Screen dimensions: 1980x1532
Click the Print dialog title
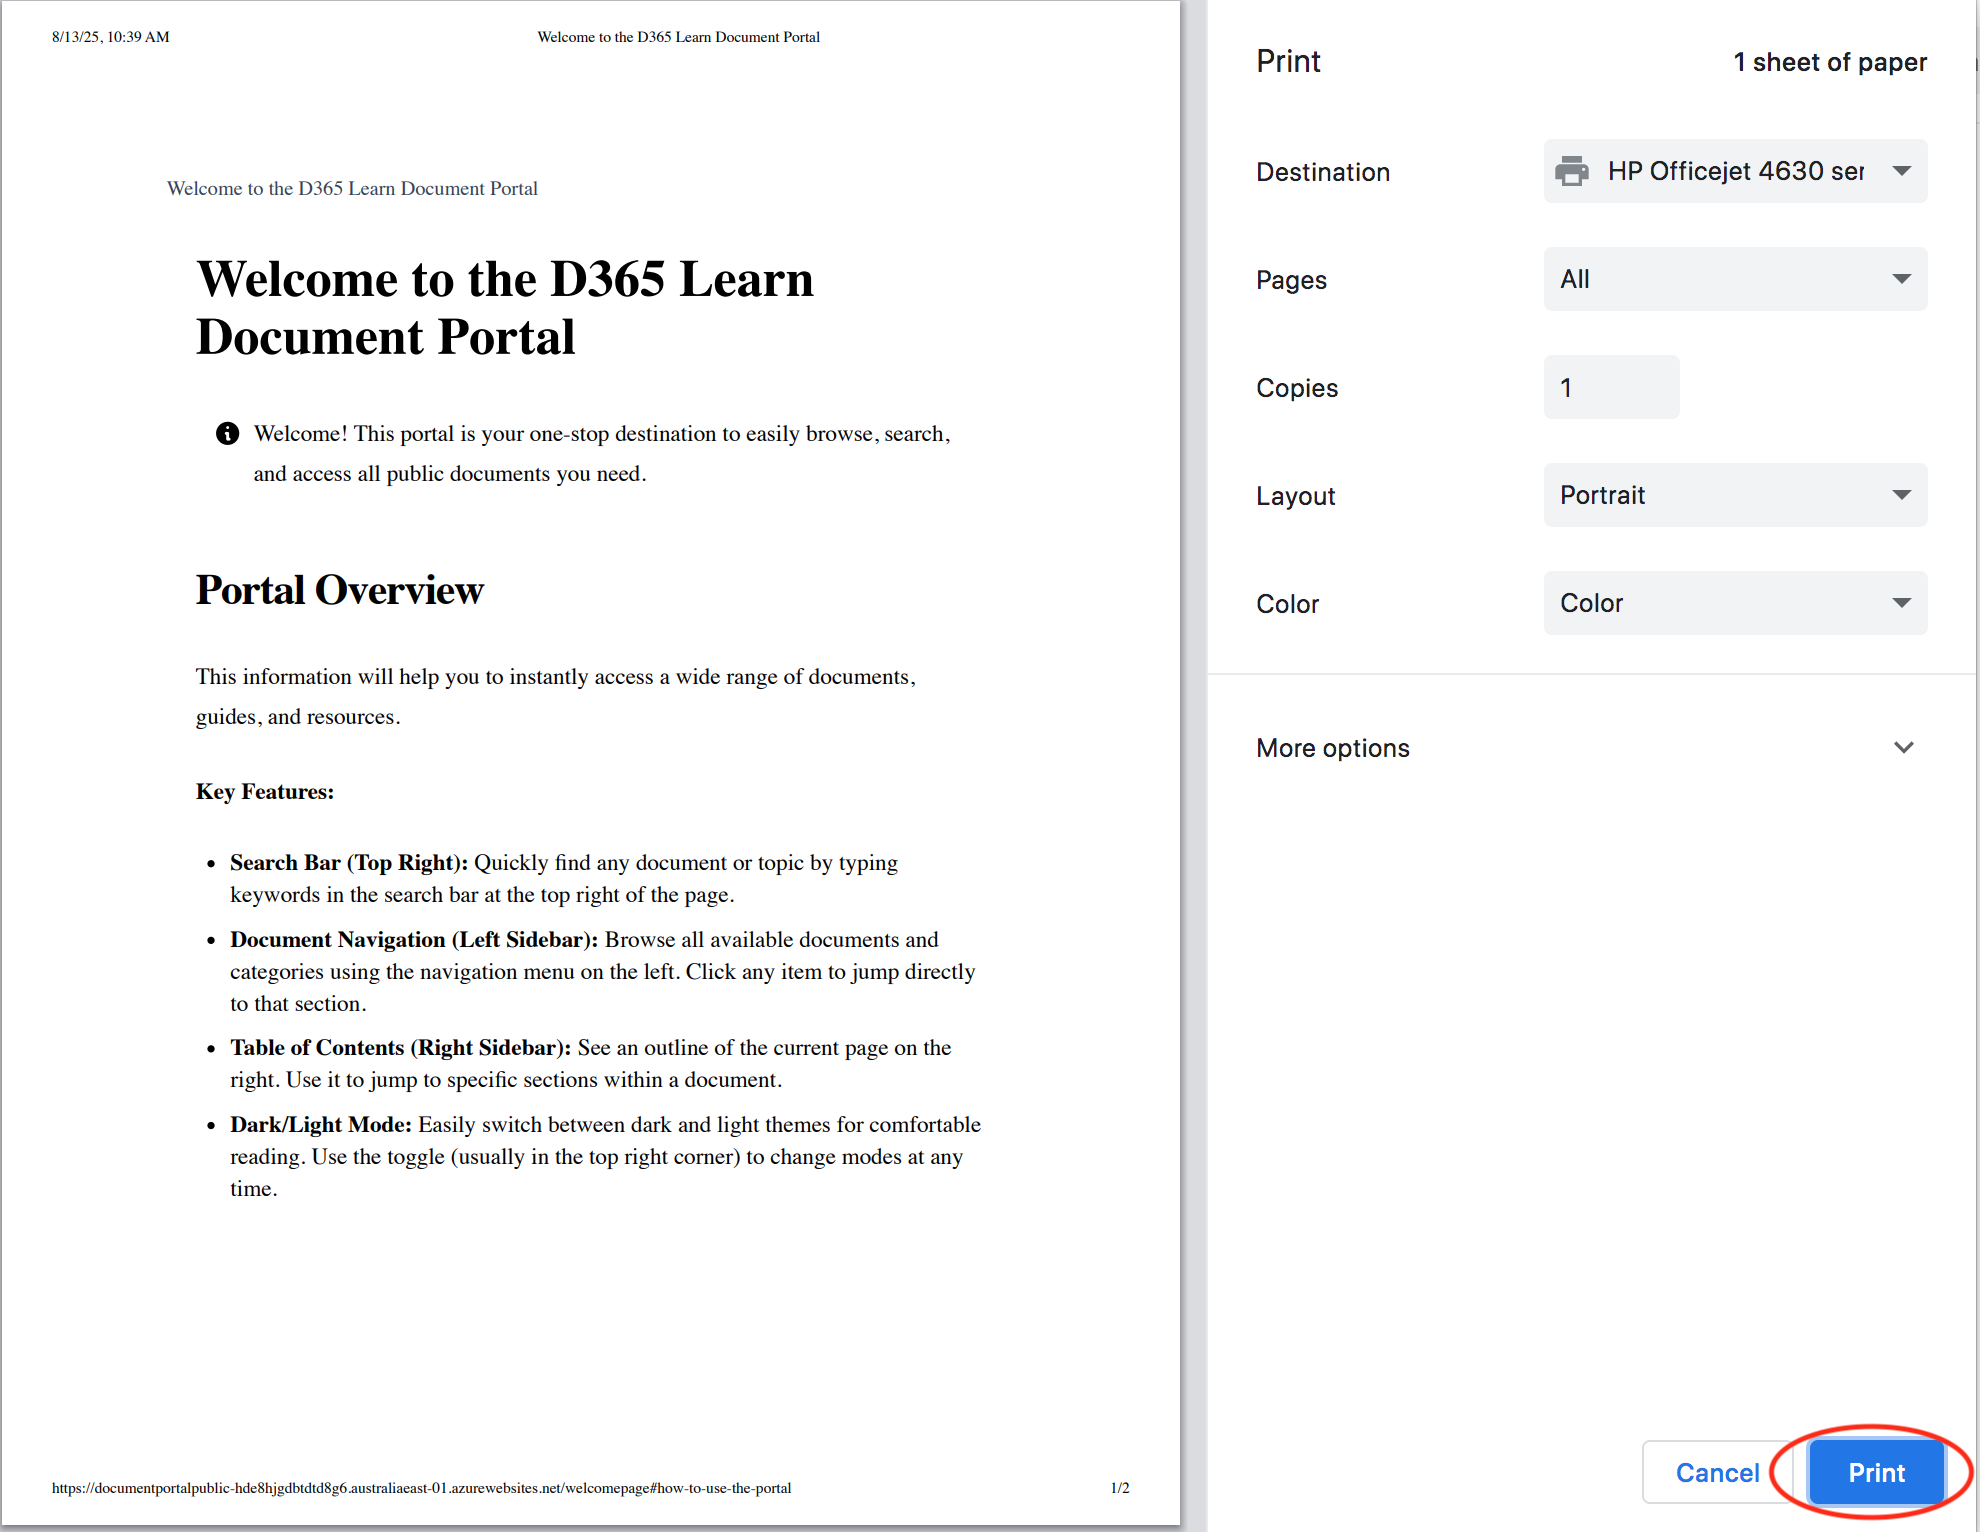[x=1288, y=61]
